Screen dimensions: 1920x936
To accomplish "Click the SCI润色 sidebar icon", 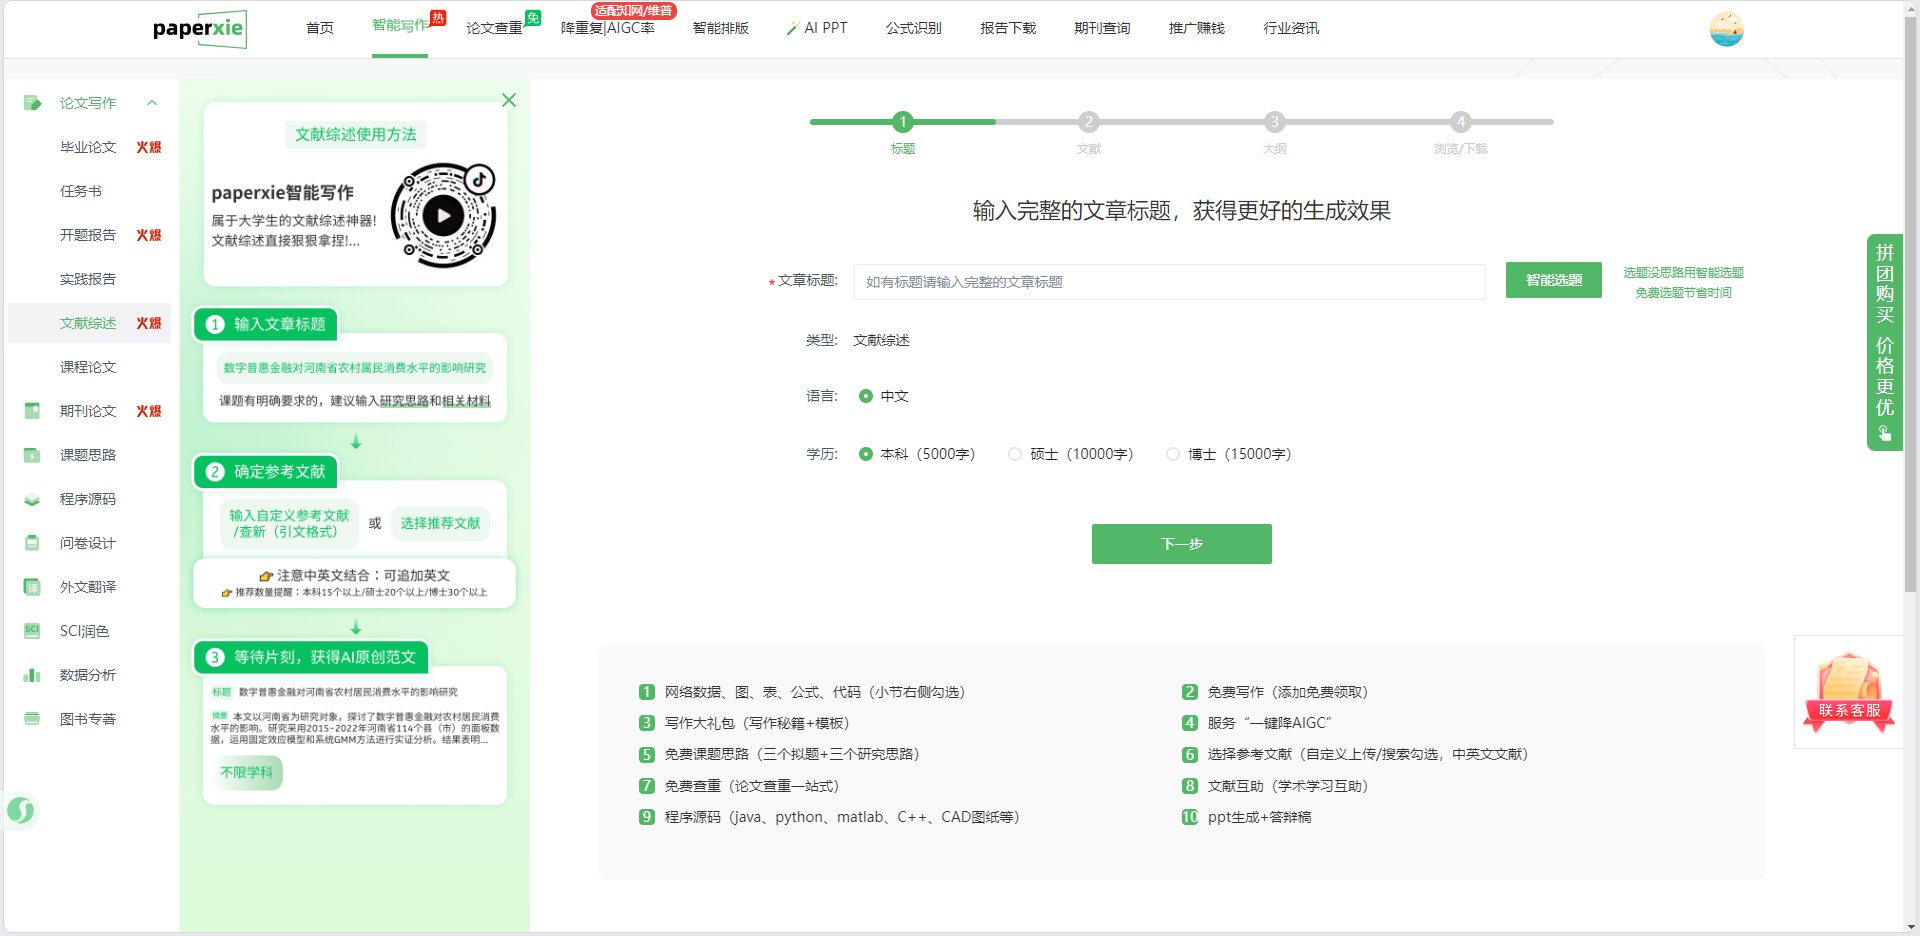I will (32, 631).
